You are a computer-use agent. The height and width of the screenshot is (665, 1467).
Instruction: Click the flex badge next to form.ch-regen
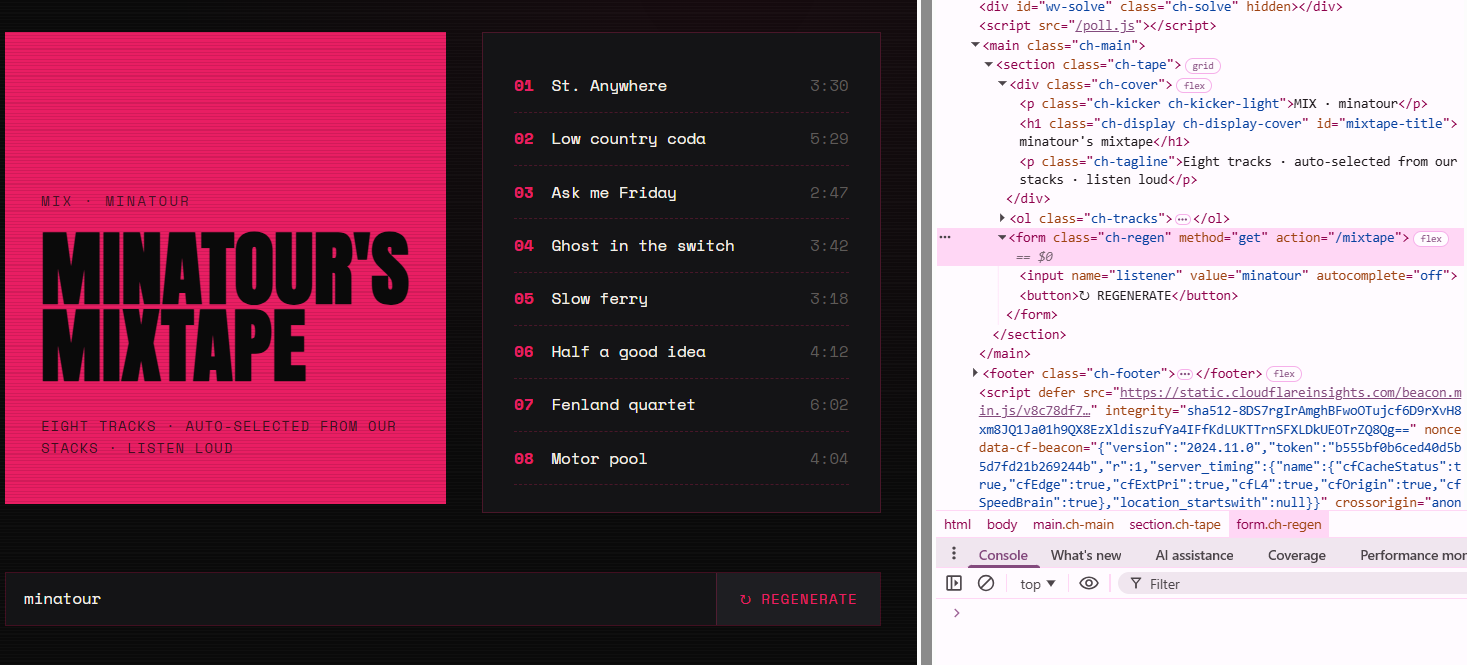coord(1432,239)
